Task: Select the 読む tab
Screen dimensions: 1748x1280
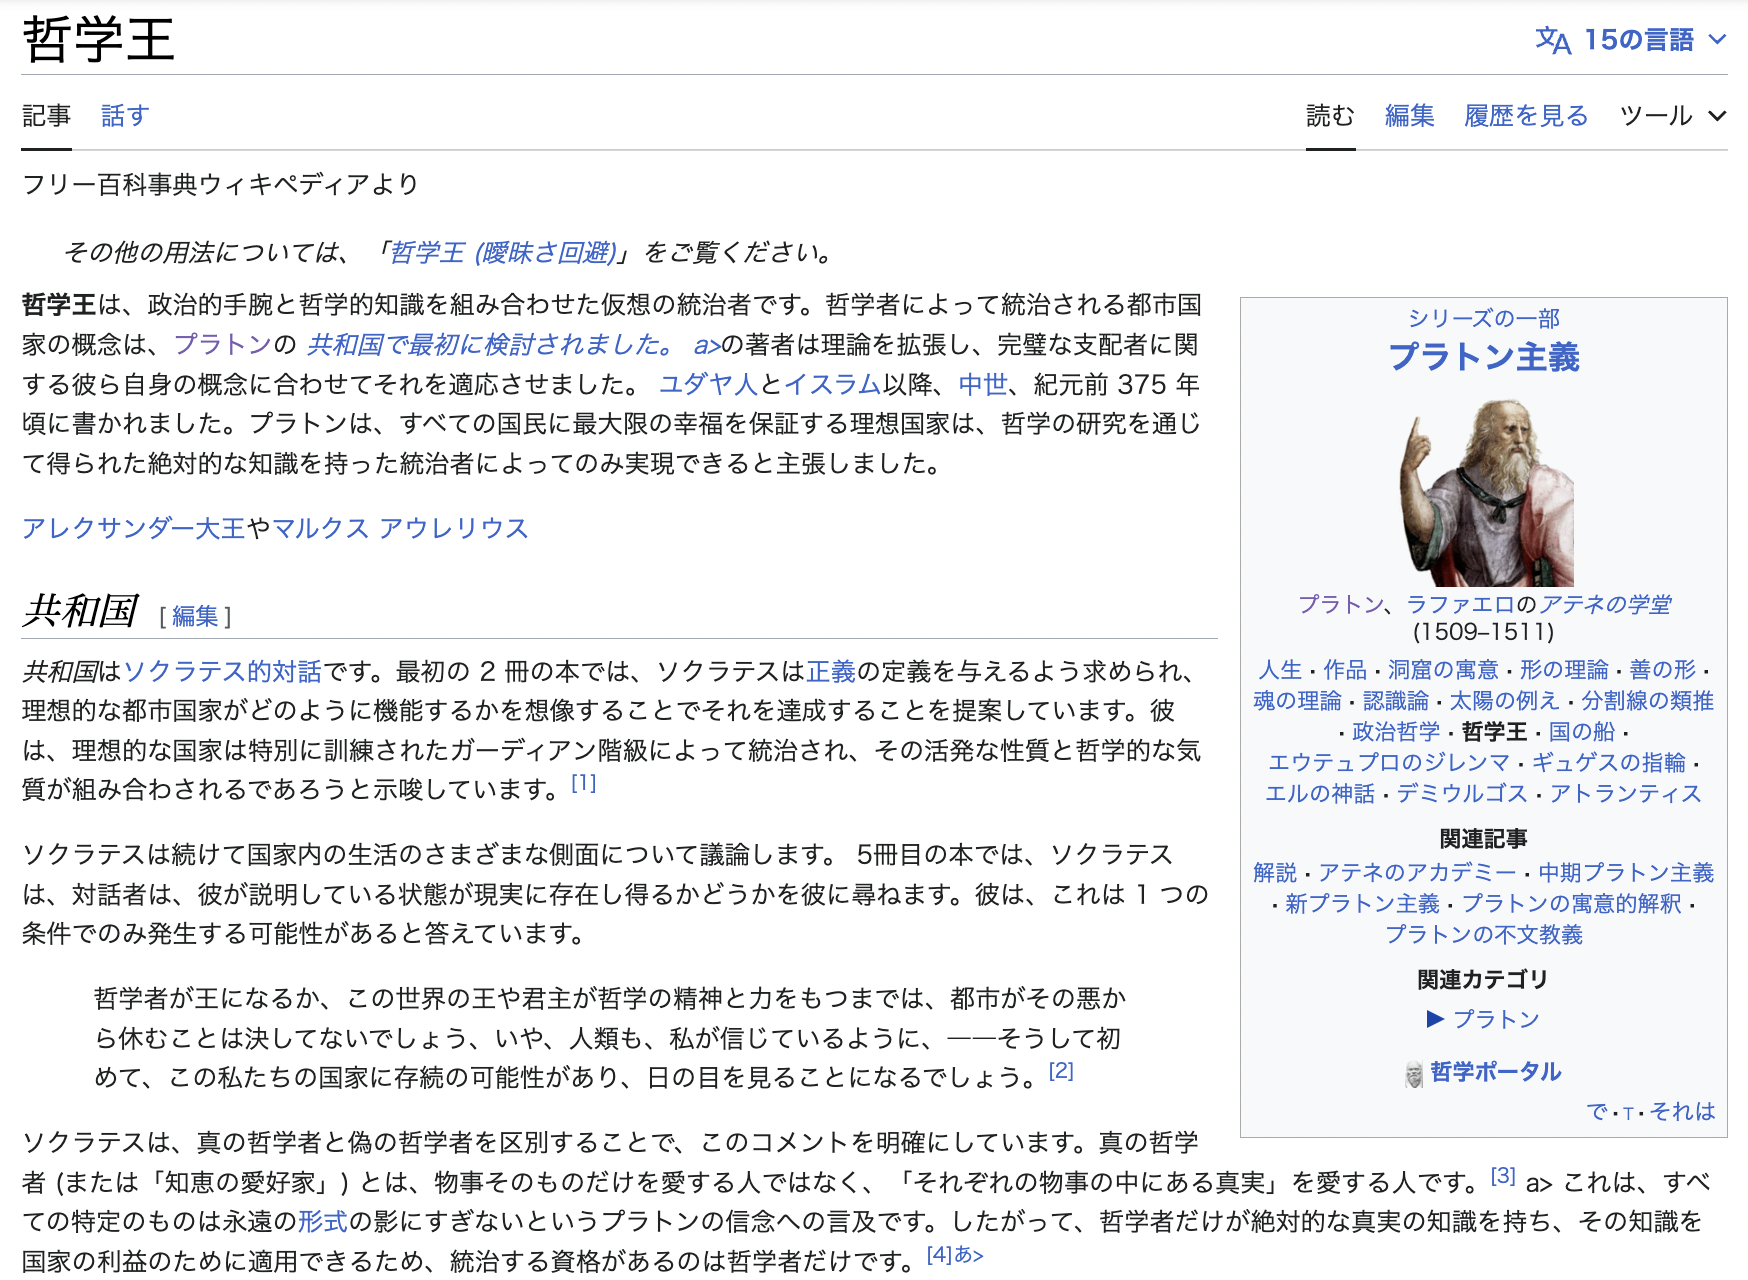Action: (x=1330, y=116)
